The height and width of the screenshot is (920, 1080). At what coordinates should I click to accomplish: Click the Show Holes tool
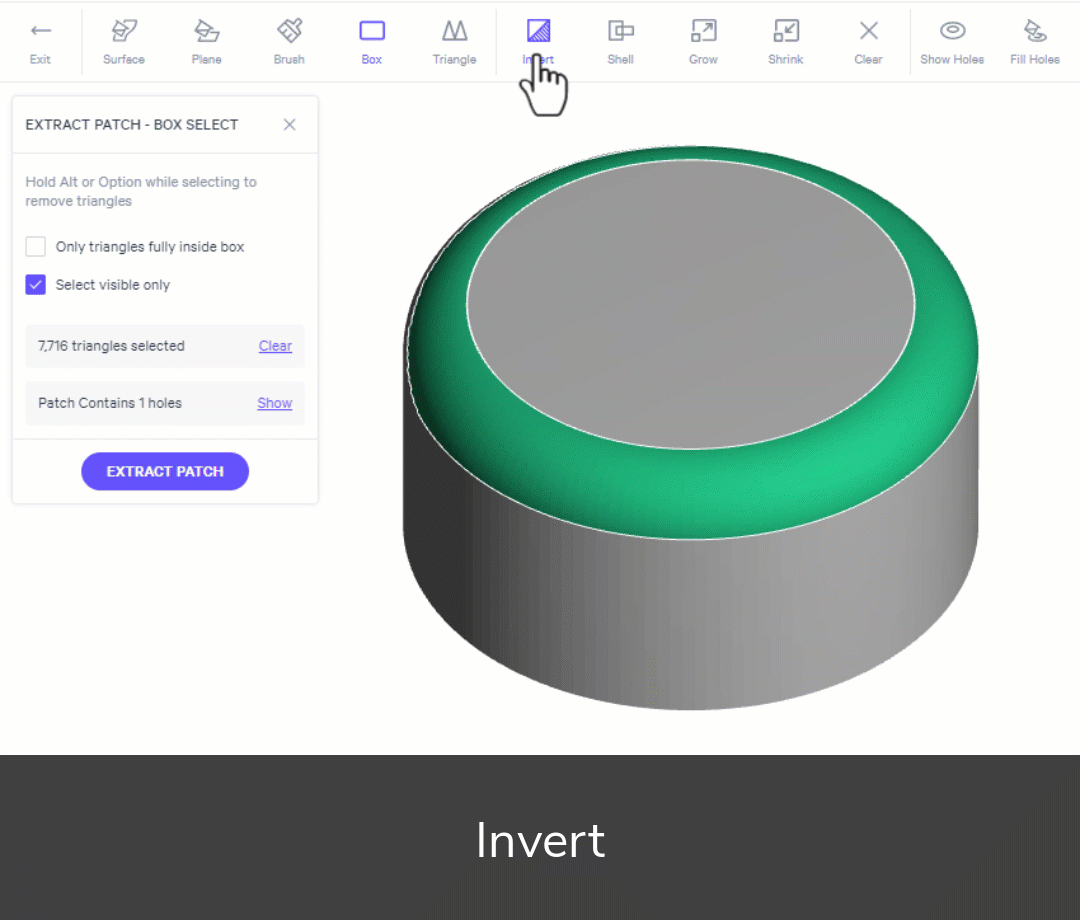tap(953, 42)
